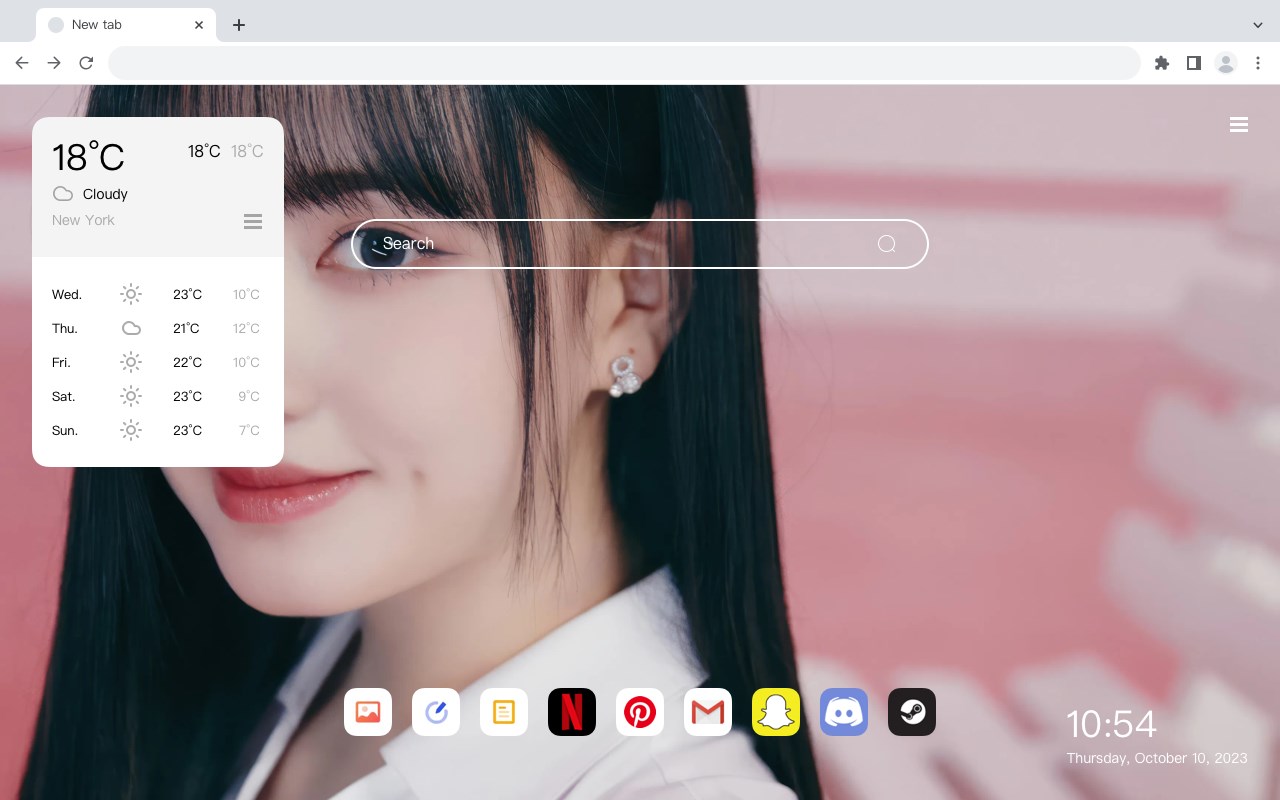The height and width of the screenshot is (800, 1280).
Task: Launch the Steam shortcut
Action: [x=912, y=712]
